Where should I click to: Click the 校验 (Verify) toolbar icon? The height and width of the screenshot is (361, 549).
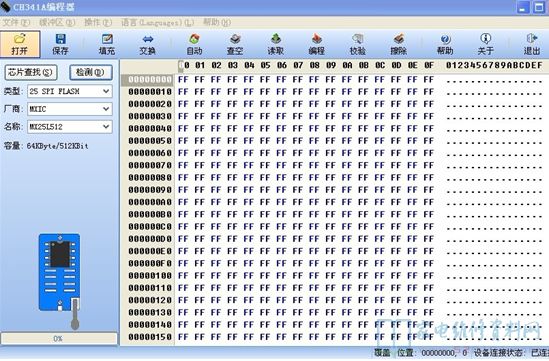(x=357, y=44)
